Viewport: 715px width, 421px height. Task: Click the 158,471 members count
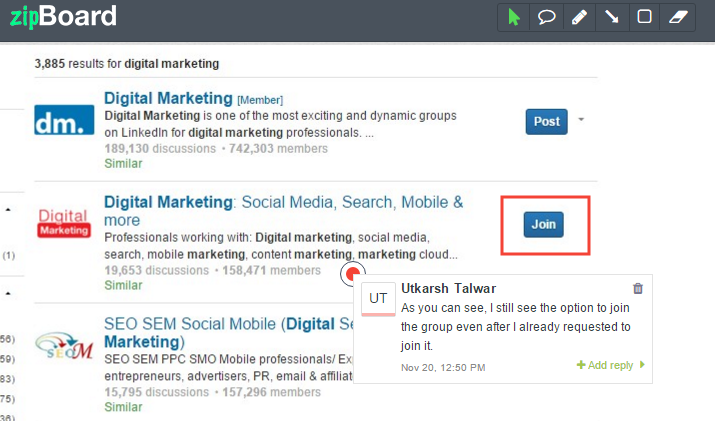coord(271,270)
